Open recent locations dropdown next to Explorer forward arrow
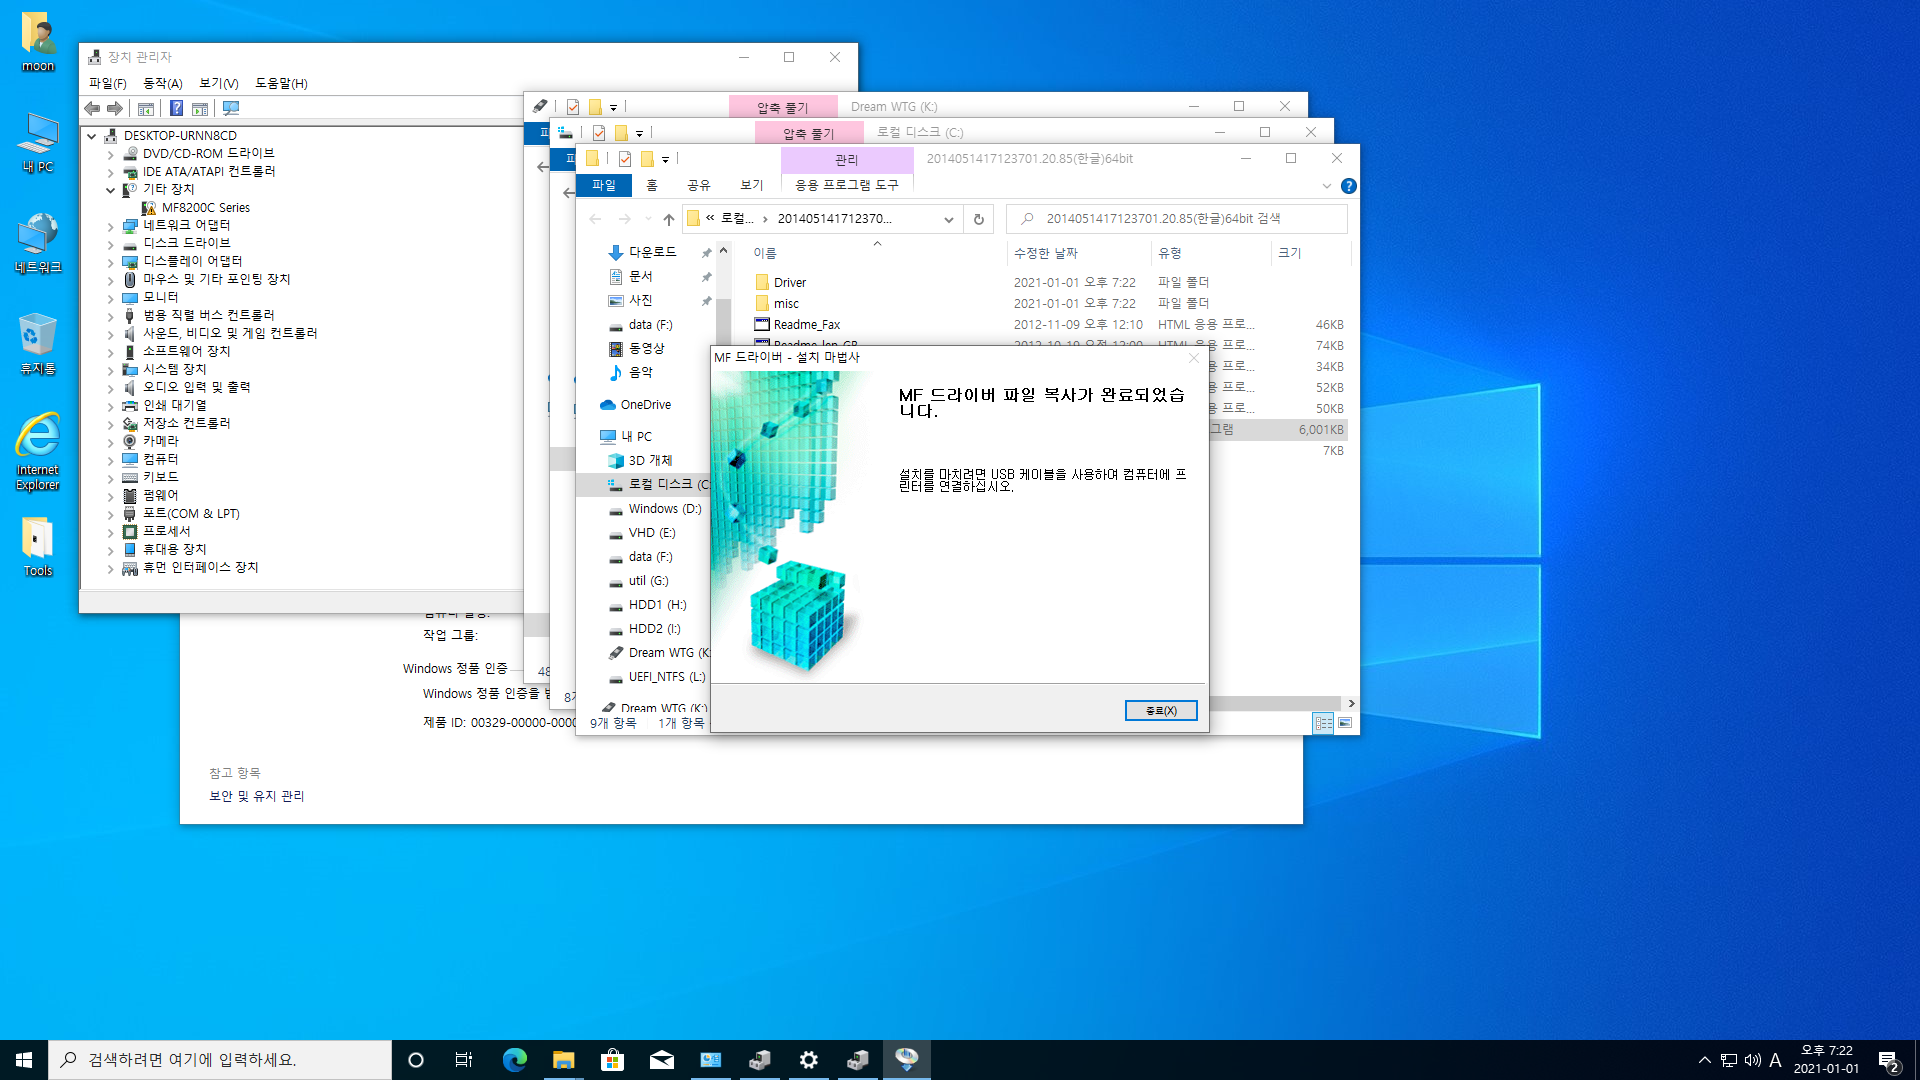Viewport: 1920px width, 1080px height. [x=648, y=219]
